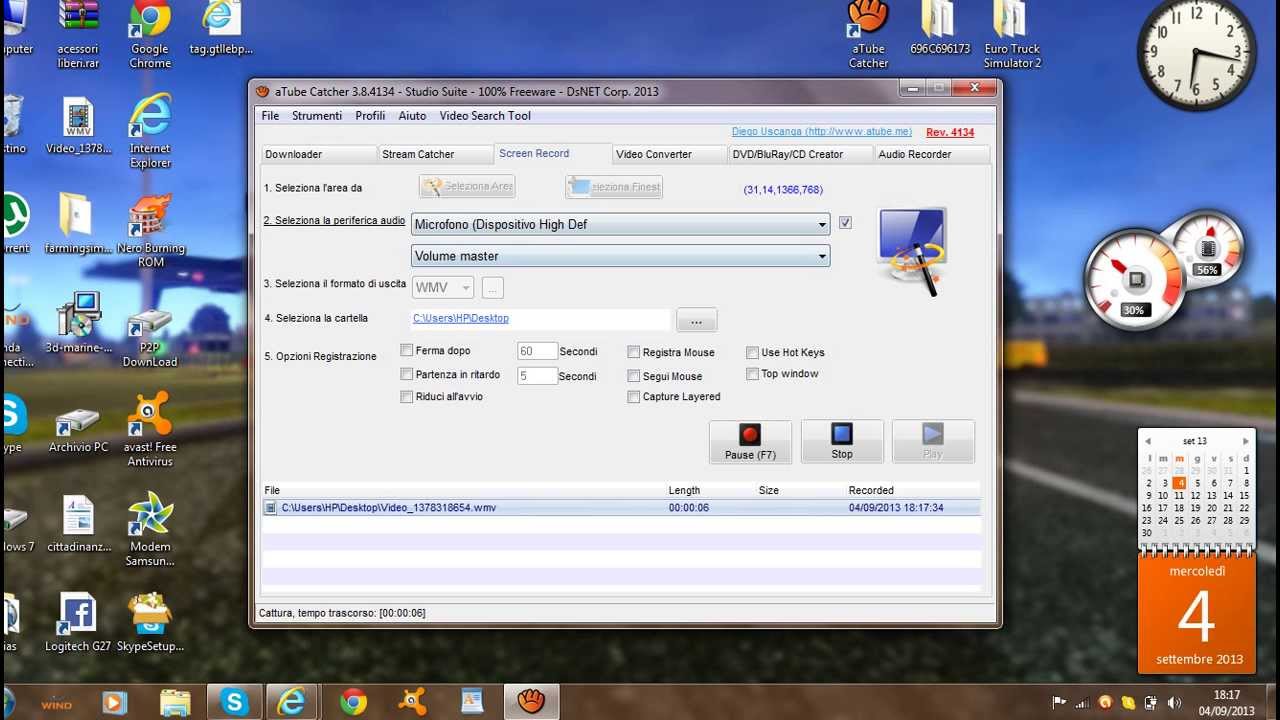Viewport: 1280px width, 720px height.
Task: Enable Capture Layered checkbox
Action: click(633, 396)
